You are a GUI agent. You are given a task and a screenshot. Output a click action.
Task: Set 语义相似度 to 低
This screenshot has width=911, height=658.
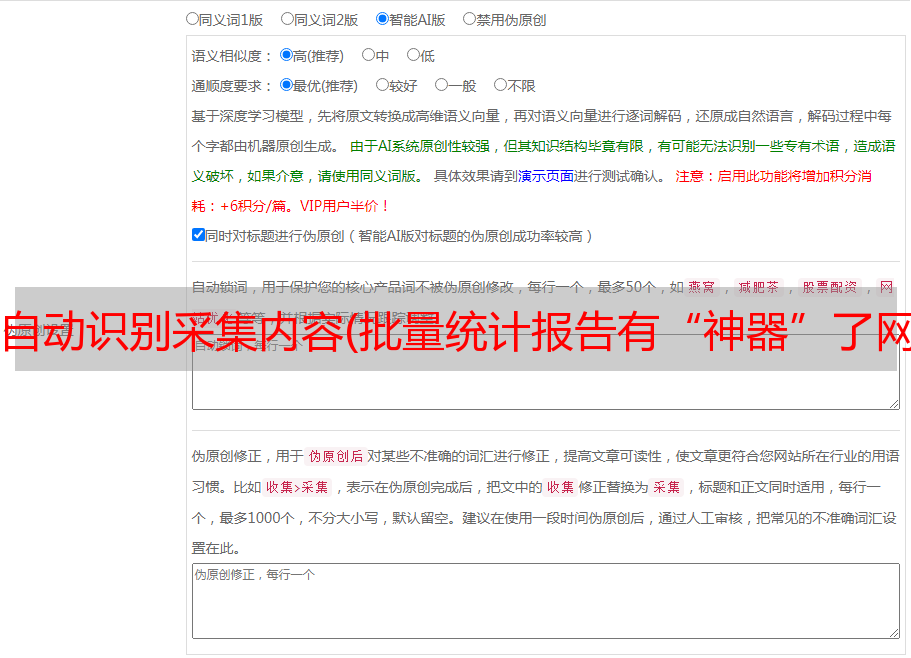[x=414, y=55]
